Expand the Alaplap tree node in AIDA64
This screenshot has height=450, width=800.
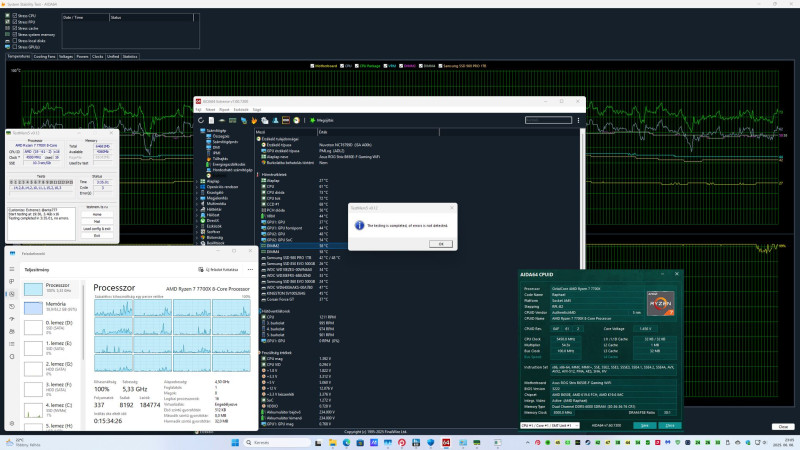point(197,181)
